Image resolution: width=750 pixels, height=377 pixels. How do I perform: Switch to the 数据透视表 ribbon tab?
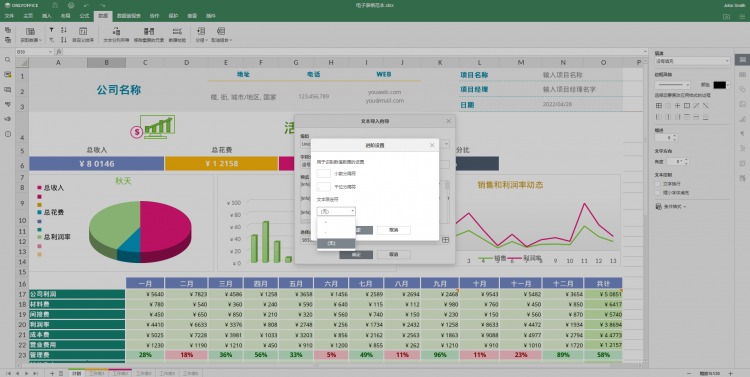point(129,16)
